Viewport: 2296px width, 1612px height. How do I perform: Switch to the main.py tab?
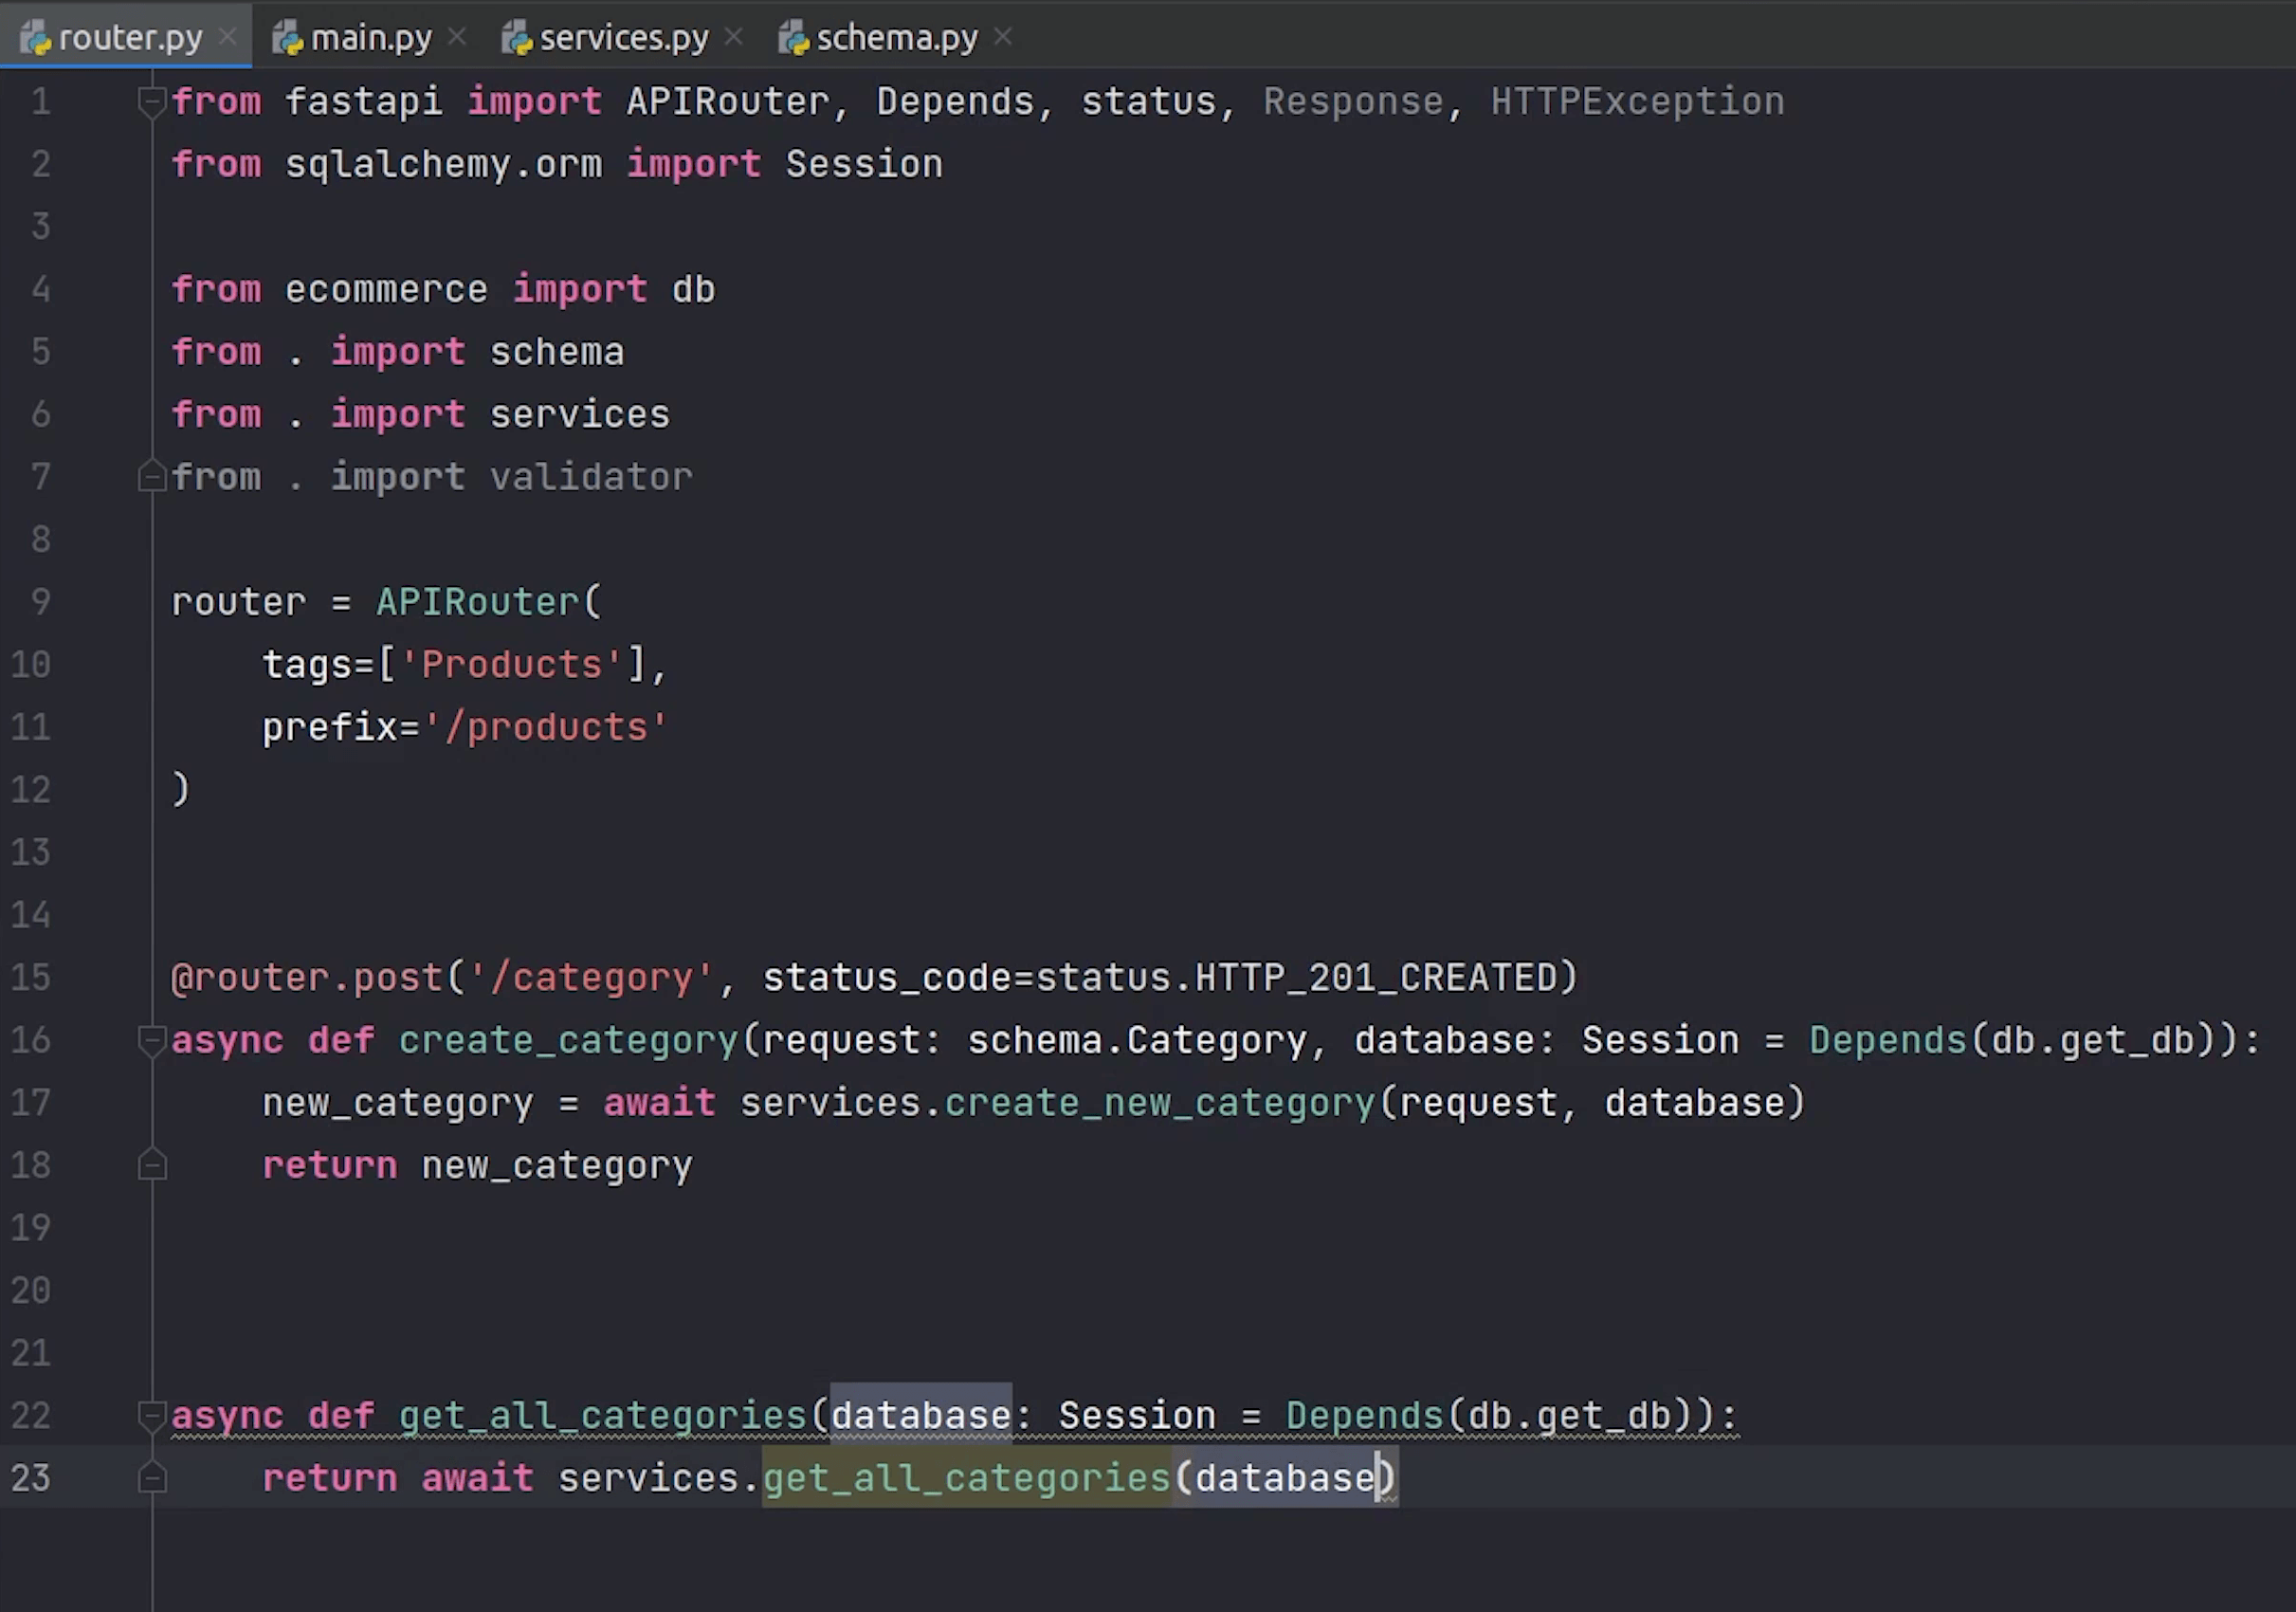(370, 38)
